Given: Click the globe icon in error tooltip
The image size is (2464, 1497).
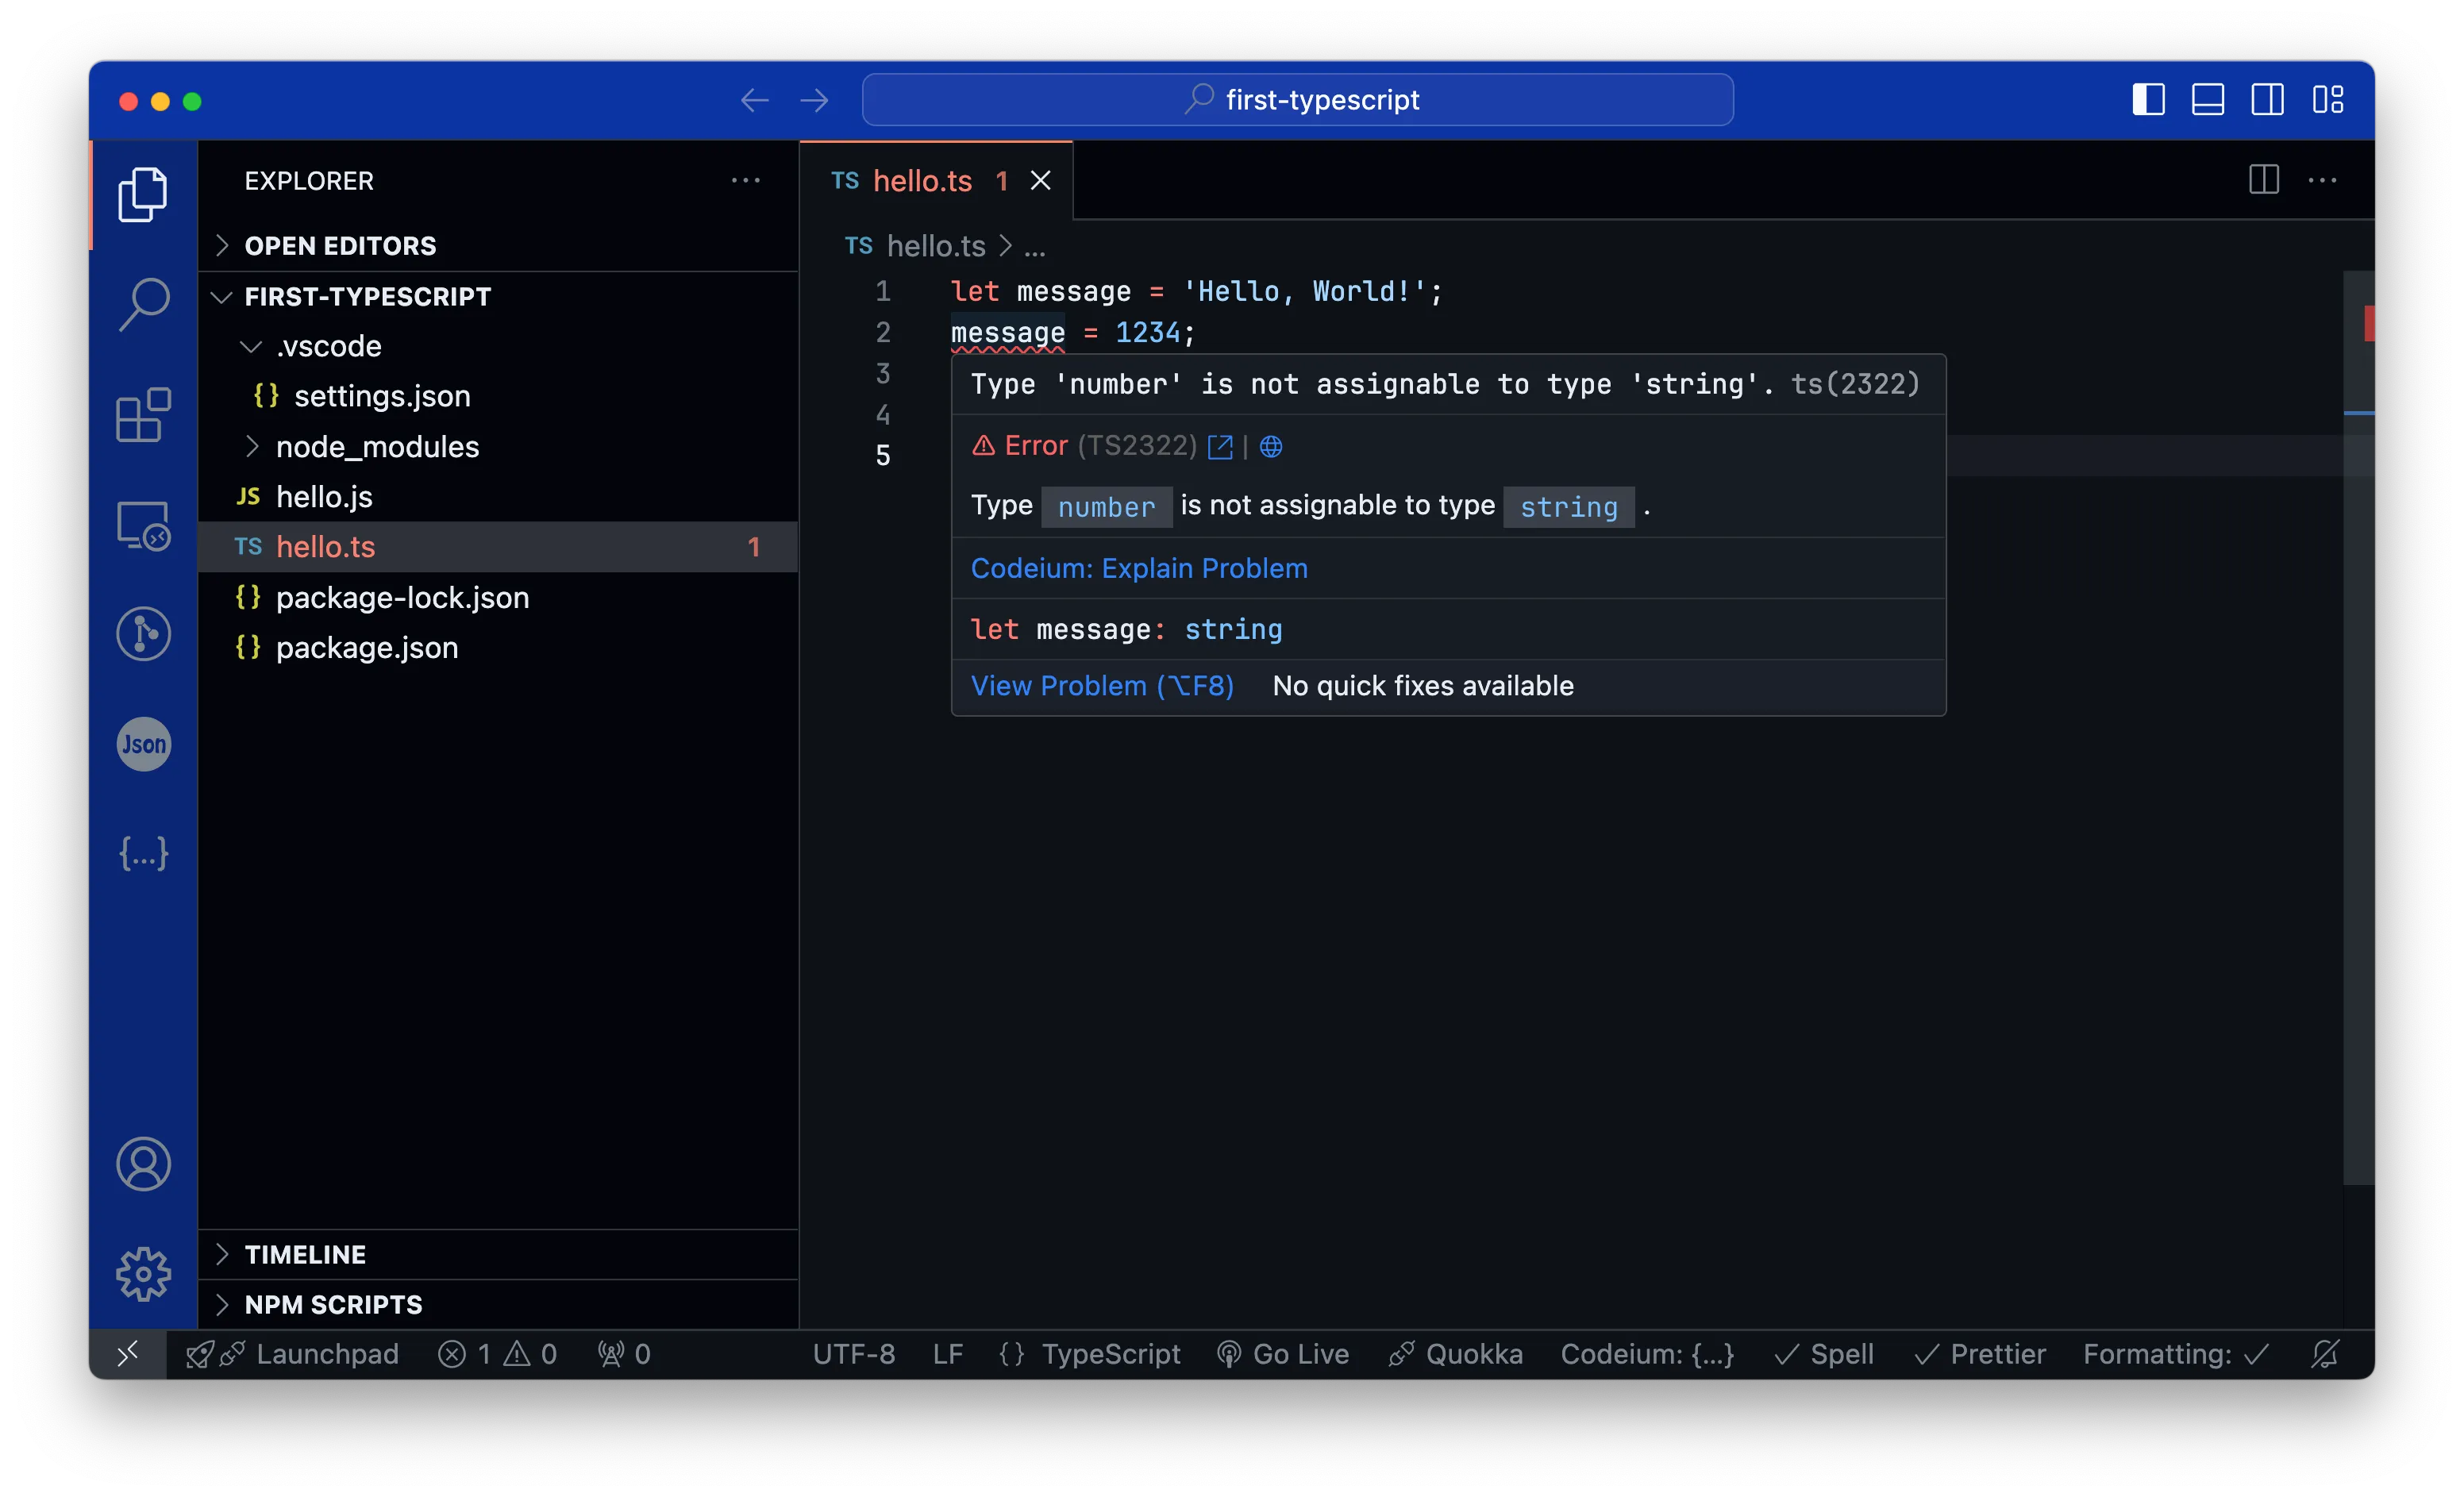Looking at the screenshot, I should click(1271, 446).
